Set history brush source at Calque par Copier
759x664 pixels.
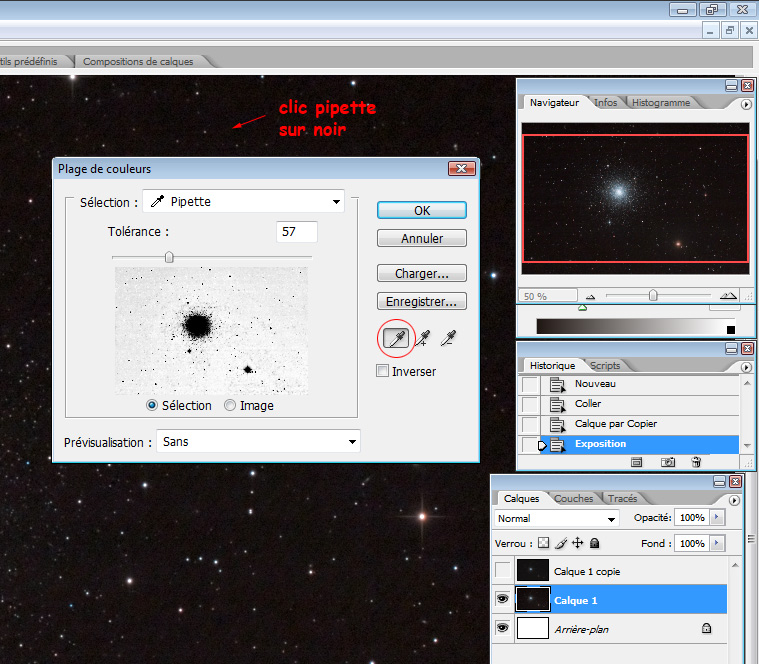tap(530, 425)
